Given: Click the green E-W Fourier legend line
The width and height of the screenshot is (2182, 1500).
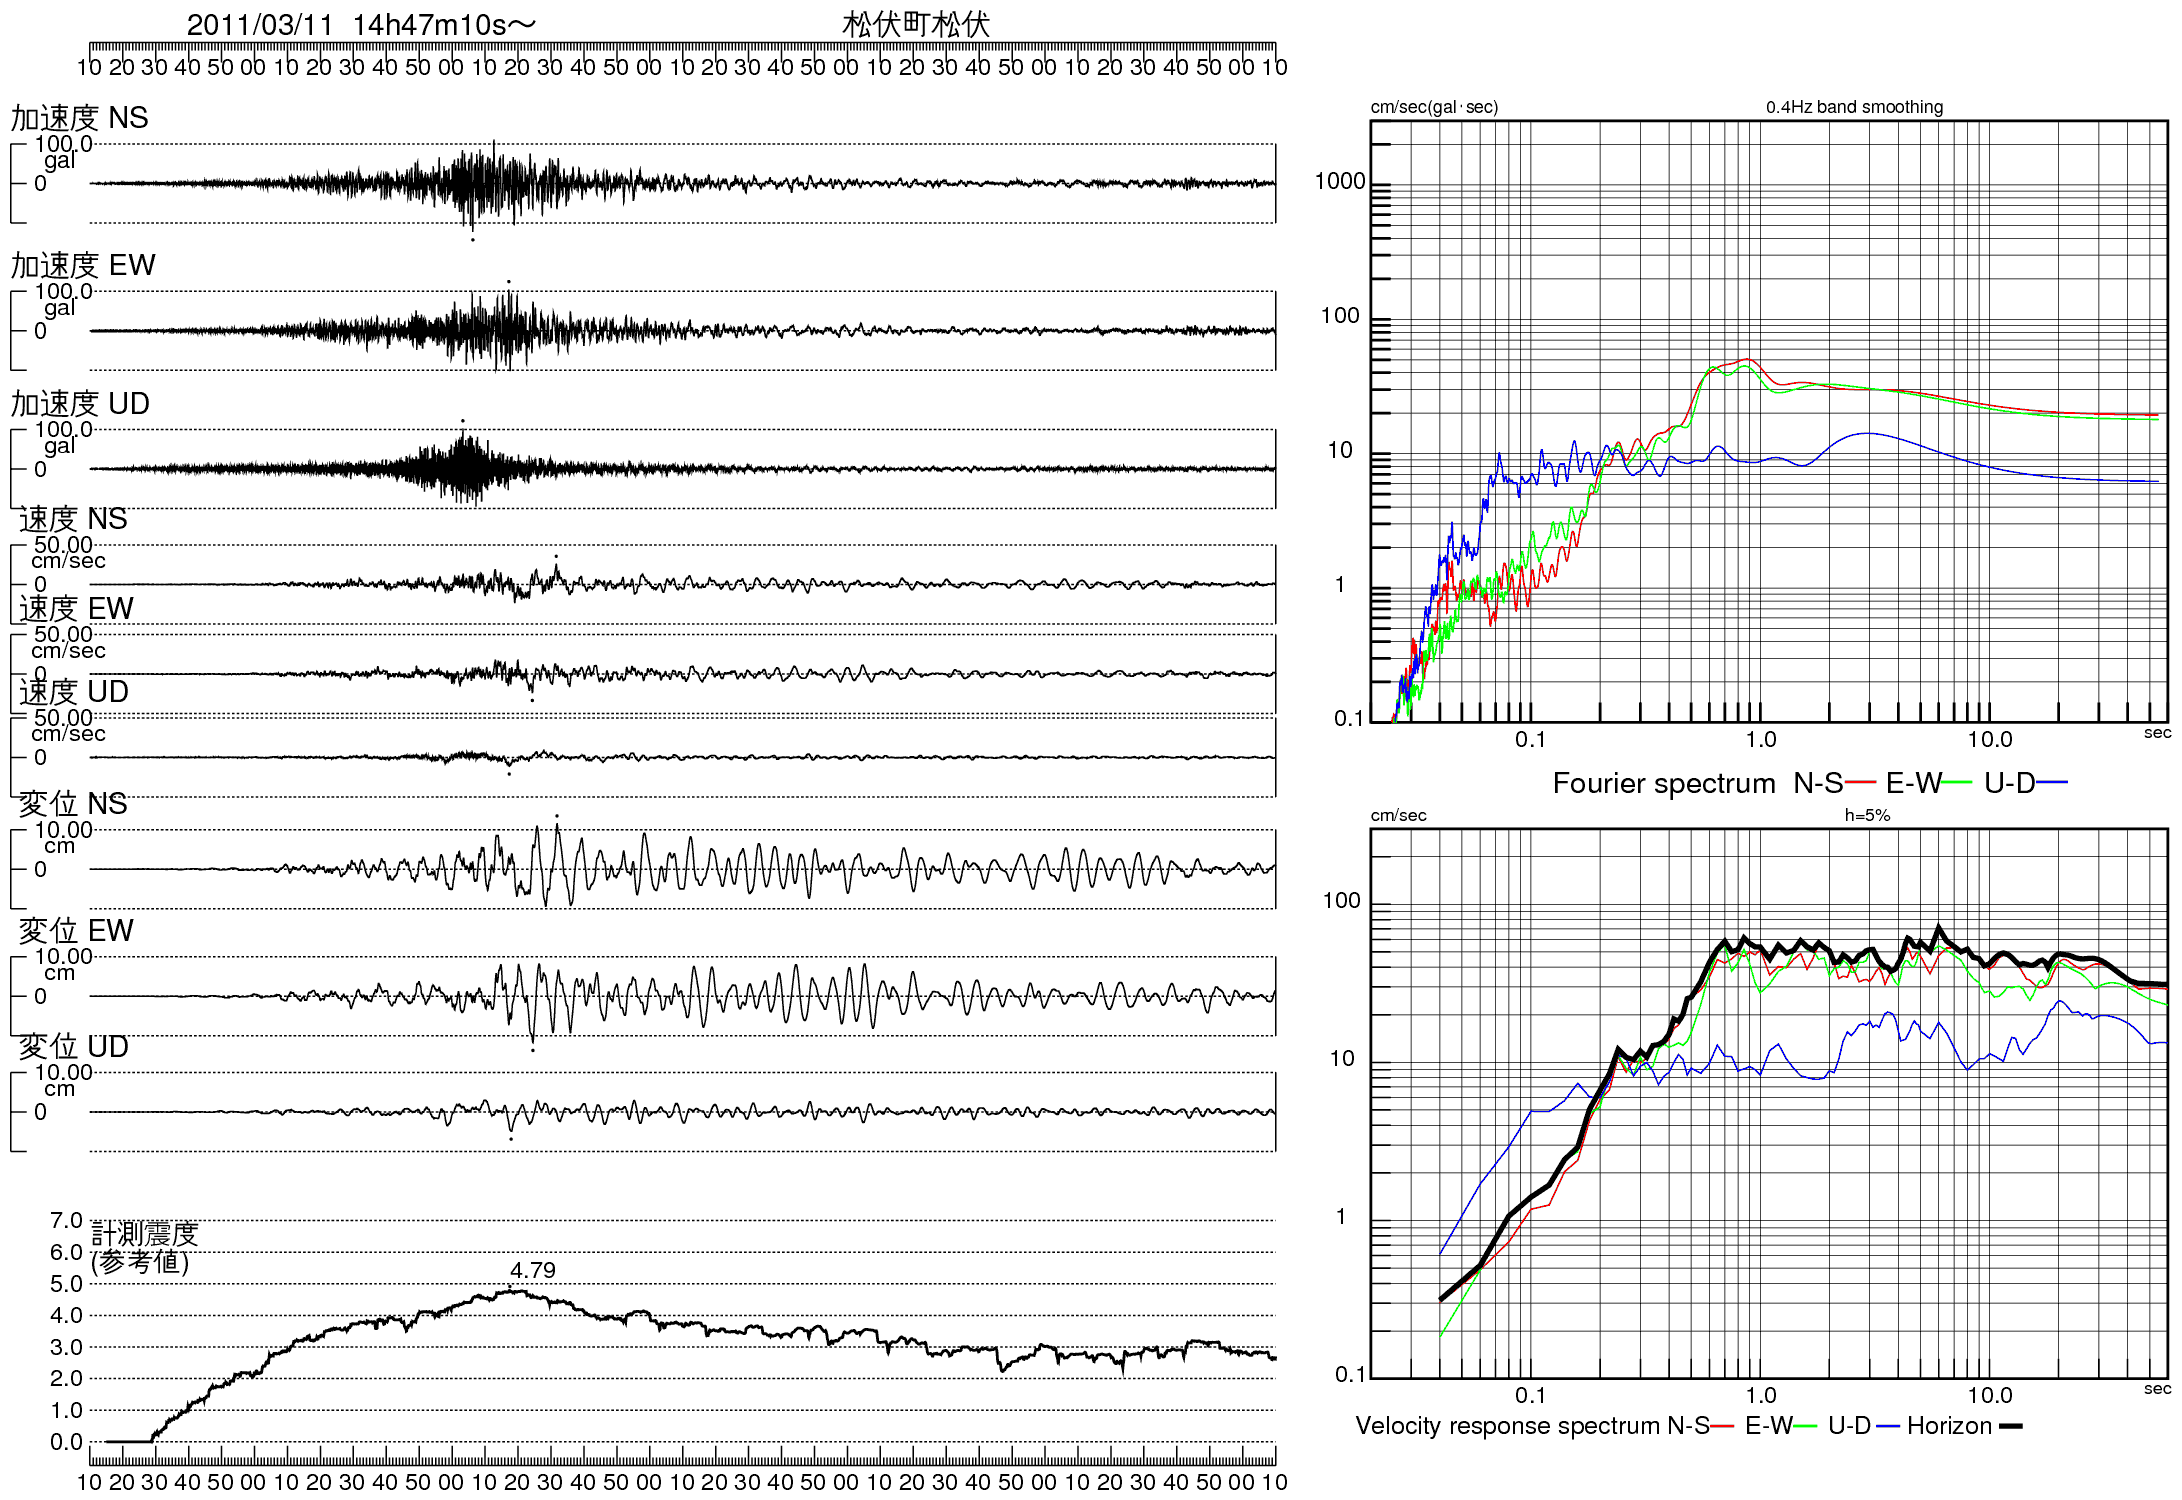Looking at the screenshot, I should 1957,782.
